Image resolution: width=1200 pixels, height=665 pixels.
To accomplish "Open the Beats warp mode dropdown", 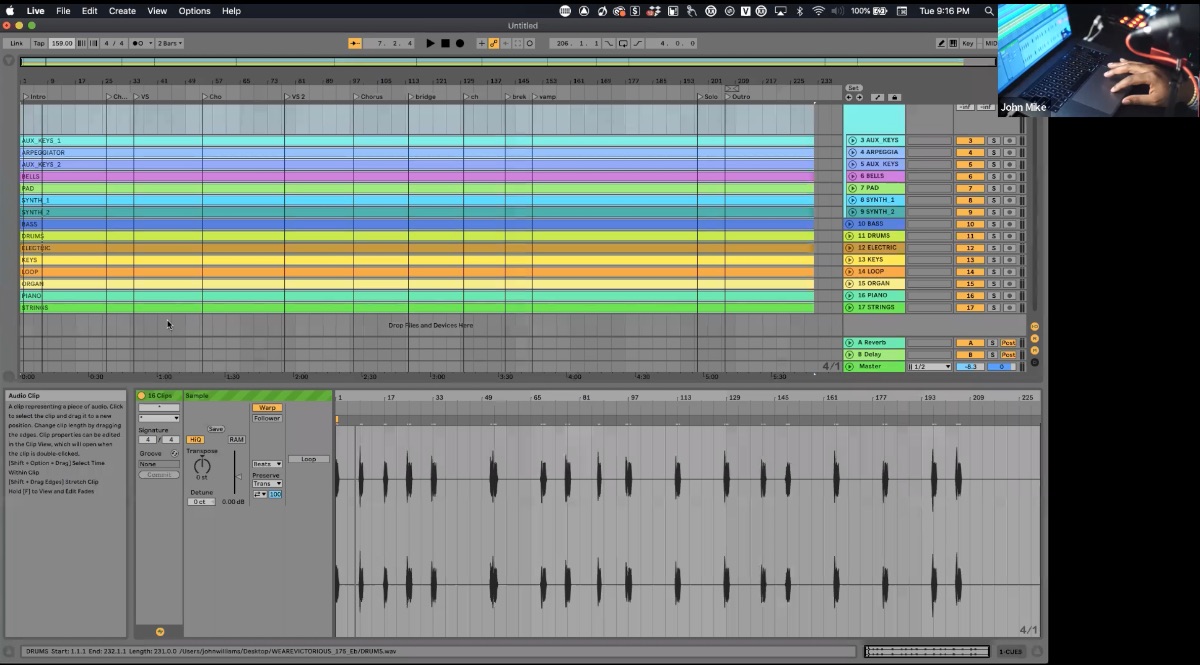I will (x=266, y=464).
